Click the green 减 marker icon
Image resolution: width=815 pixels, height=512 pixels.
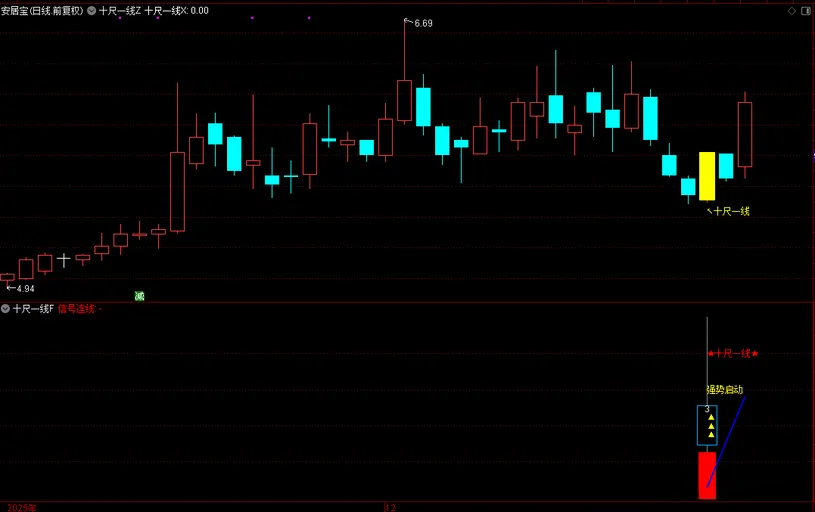point(139,296)
